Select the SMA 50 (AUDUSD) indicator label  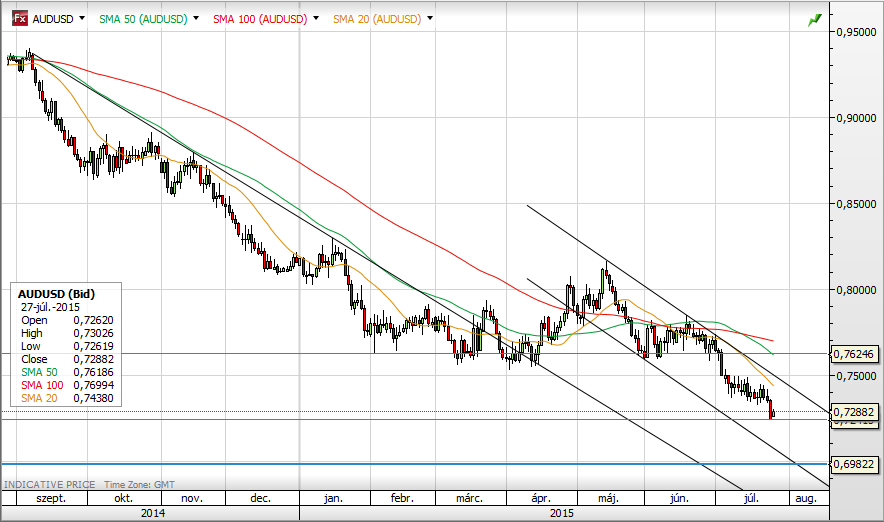point(144,19)
